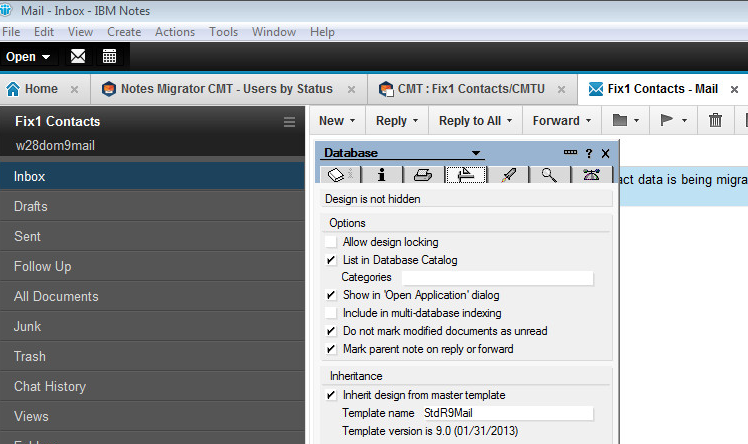This screenshot has width=748, height=444.
Task: Open the Junk folder
Action: click(152, 327)
